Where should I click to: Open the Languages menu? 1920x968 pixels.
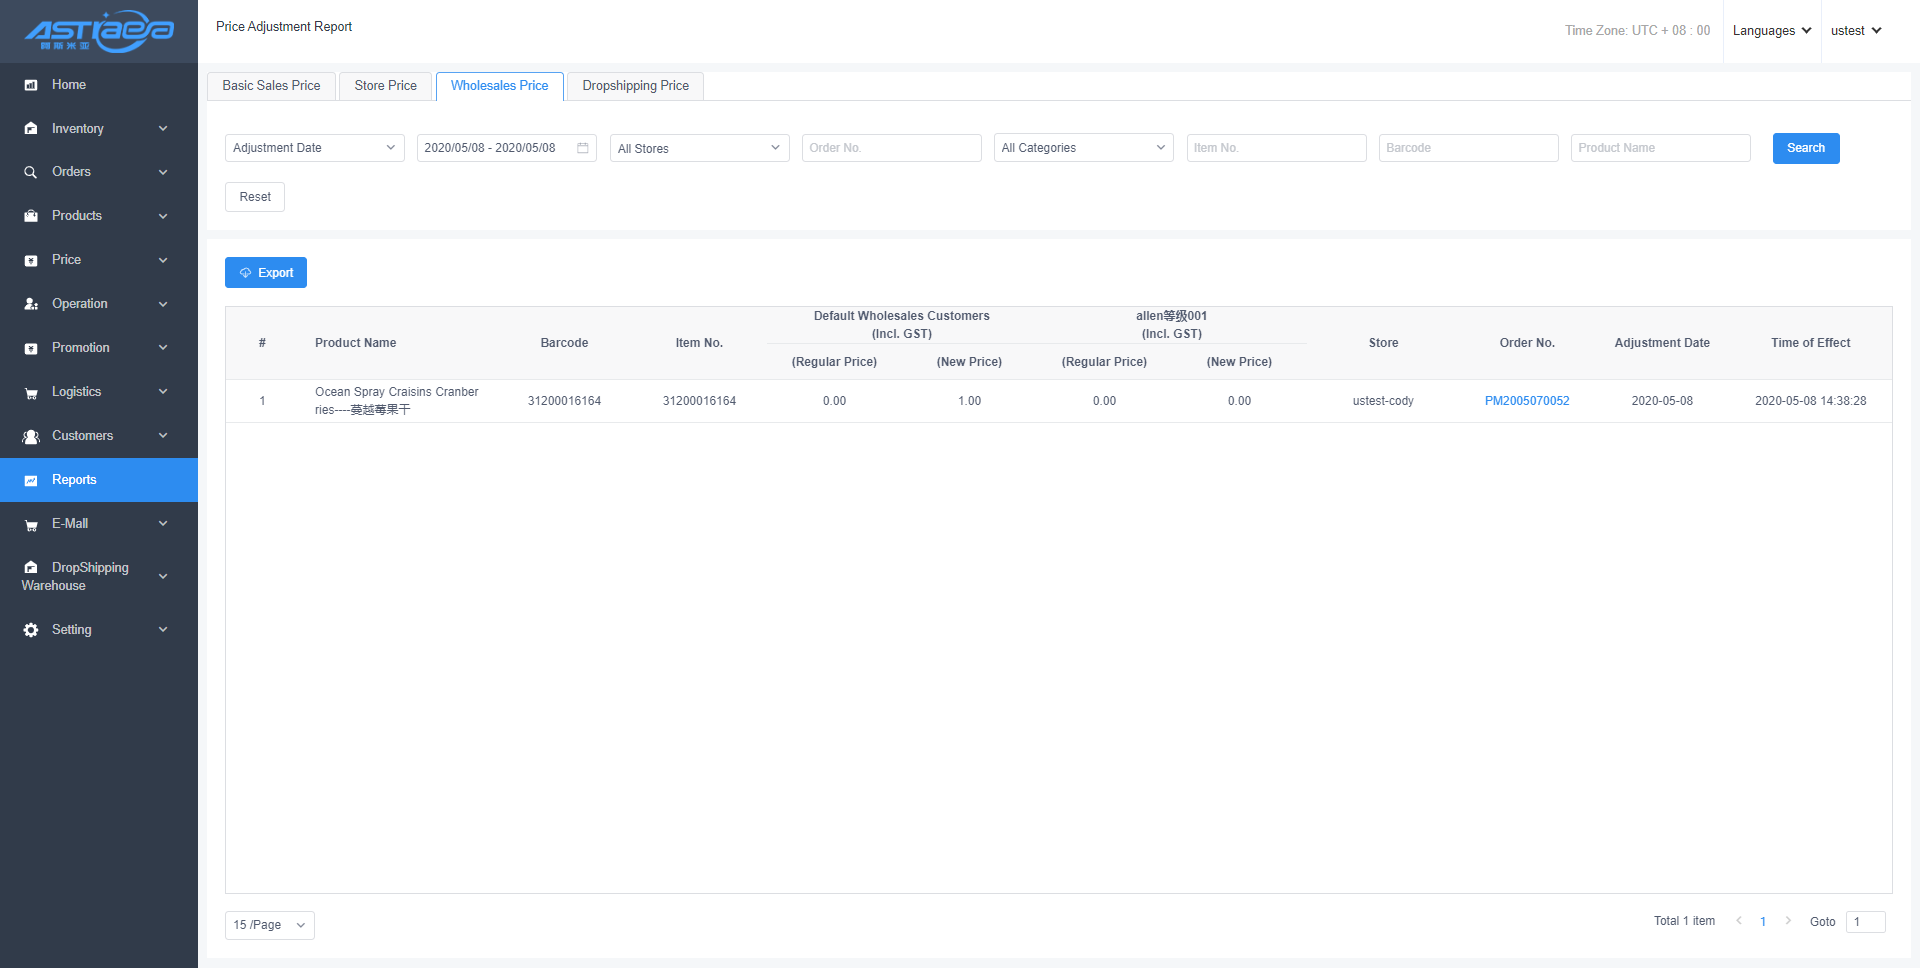point(1771,31)
